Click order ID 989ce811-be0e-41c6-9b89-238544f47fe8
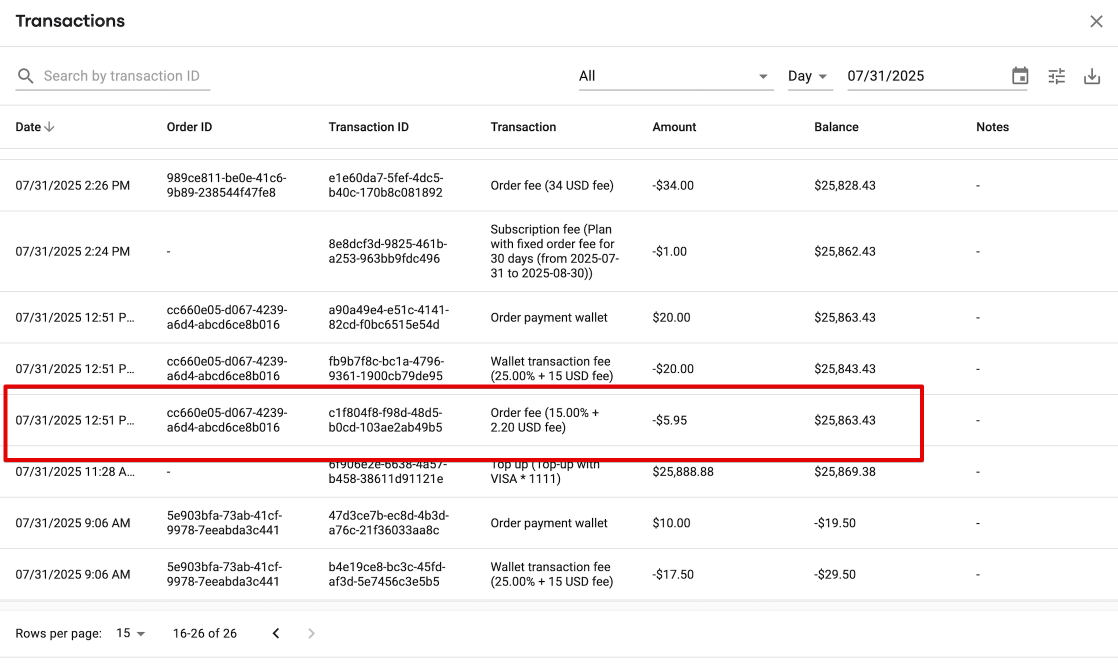This screenshot has width=1118, height=664. click(227, 185)
